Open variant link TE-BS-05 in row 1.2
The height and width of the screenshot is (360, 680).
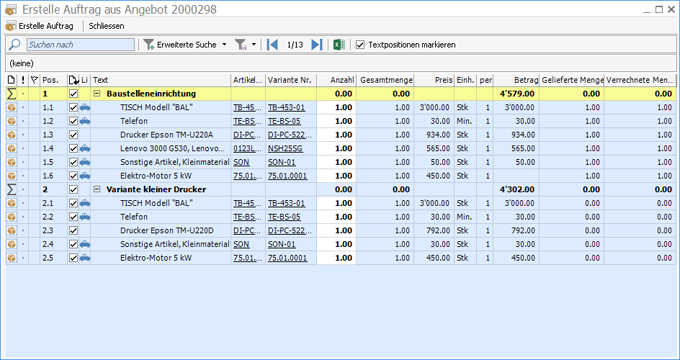tap(284, 121)
